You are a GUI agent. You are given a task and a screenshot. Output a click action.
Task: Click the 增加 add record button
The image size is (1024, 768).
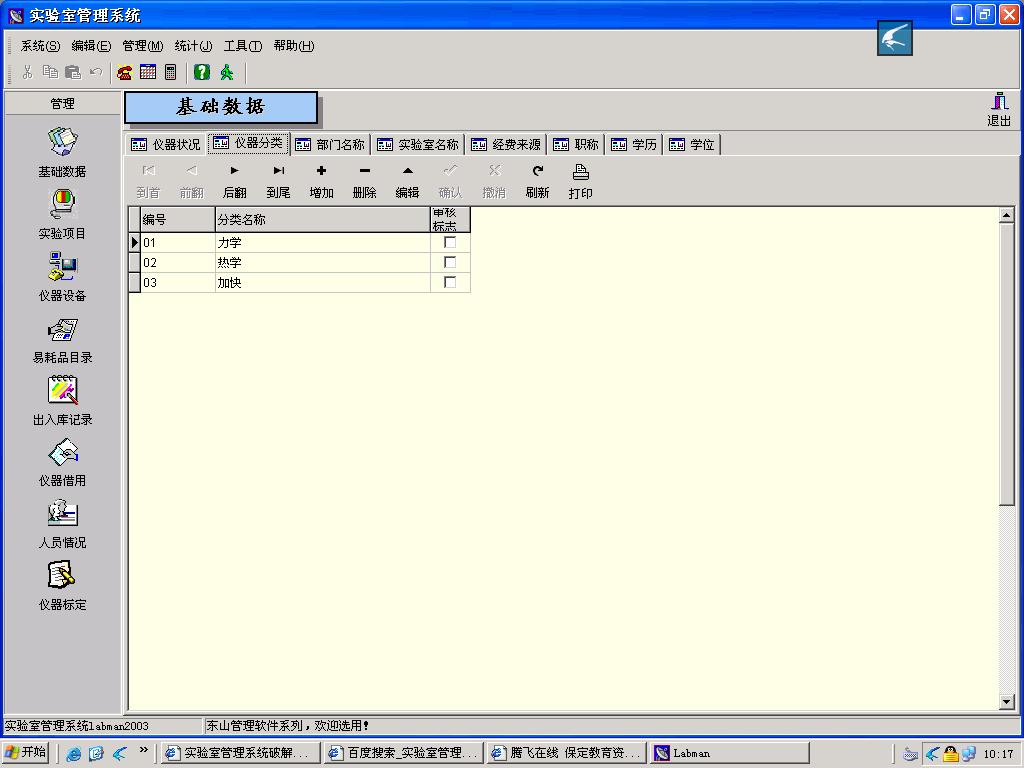(321, 181)
